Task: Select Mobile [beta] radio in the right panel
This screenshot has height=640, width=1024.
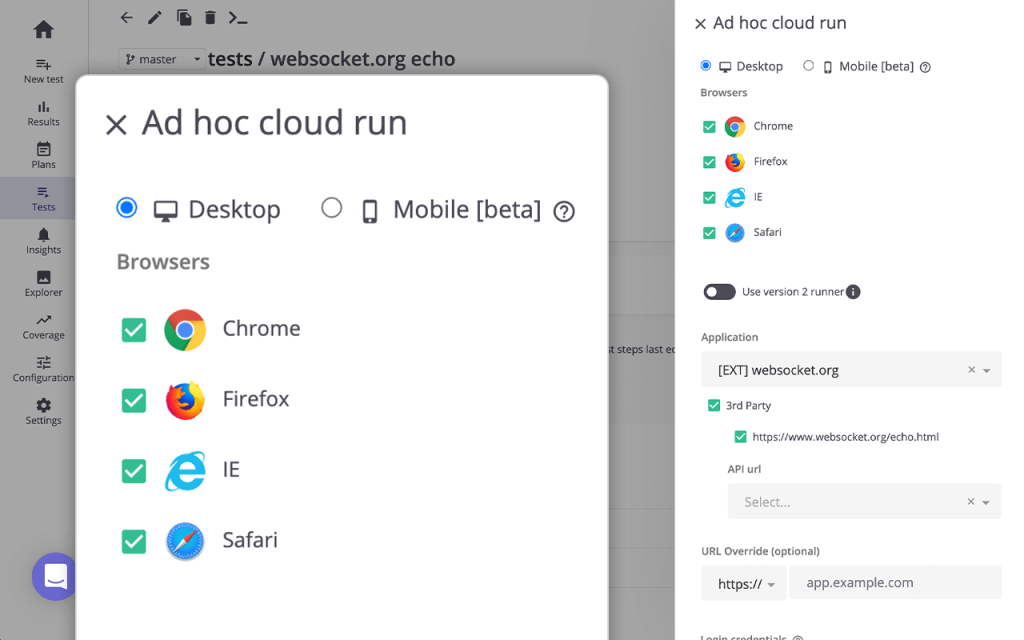Action: 808,65
